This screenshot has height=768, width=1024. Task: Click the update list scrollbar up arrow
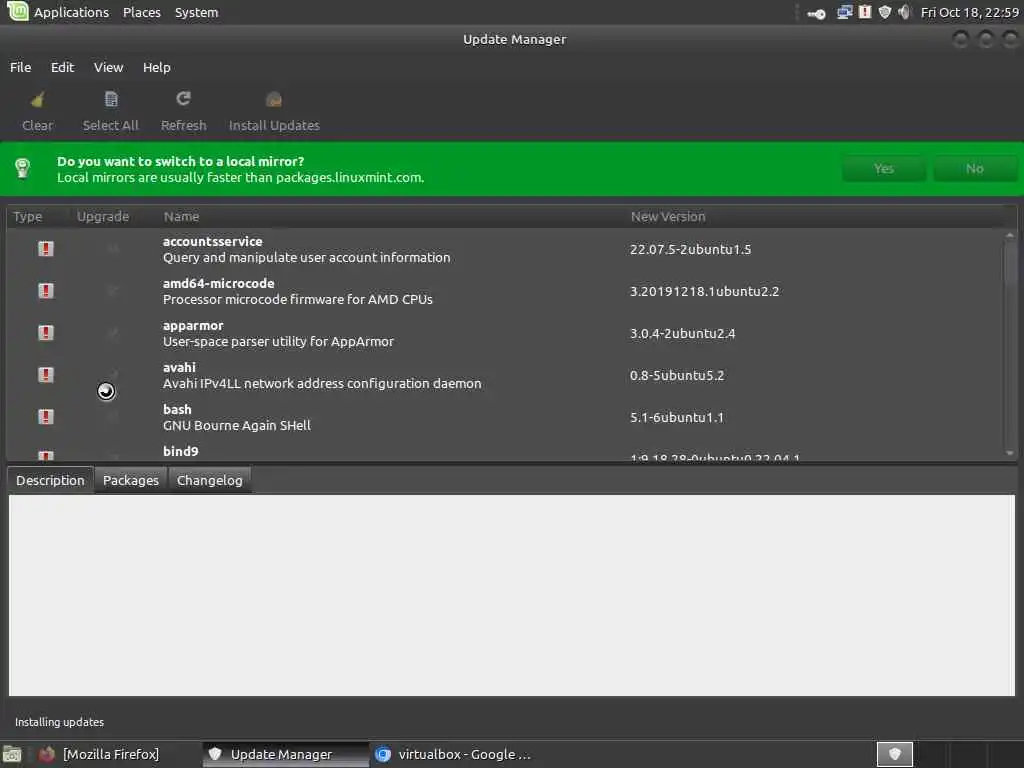coord(1010,234)
